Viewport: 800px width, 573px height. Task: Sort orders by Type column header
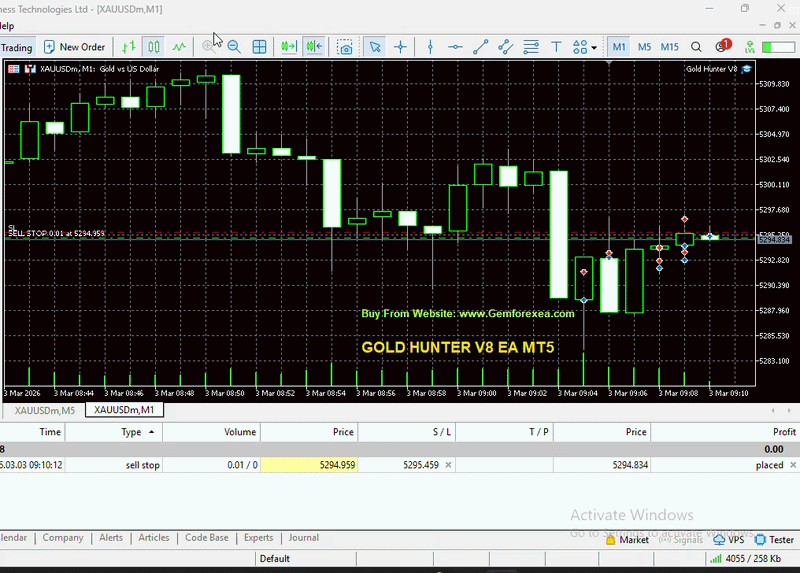[114, 432]
